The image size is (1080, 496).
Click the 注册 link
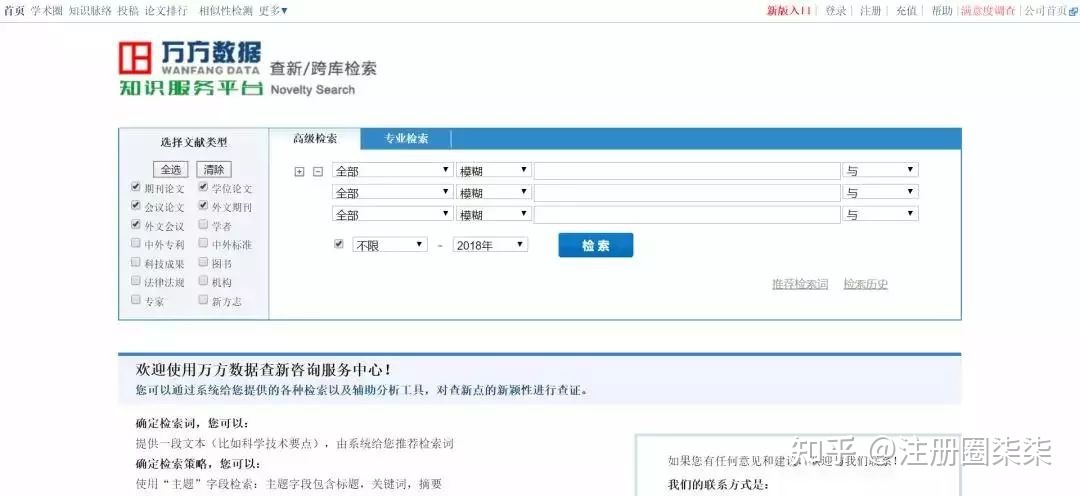point(871,11)
